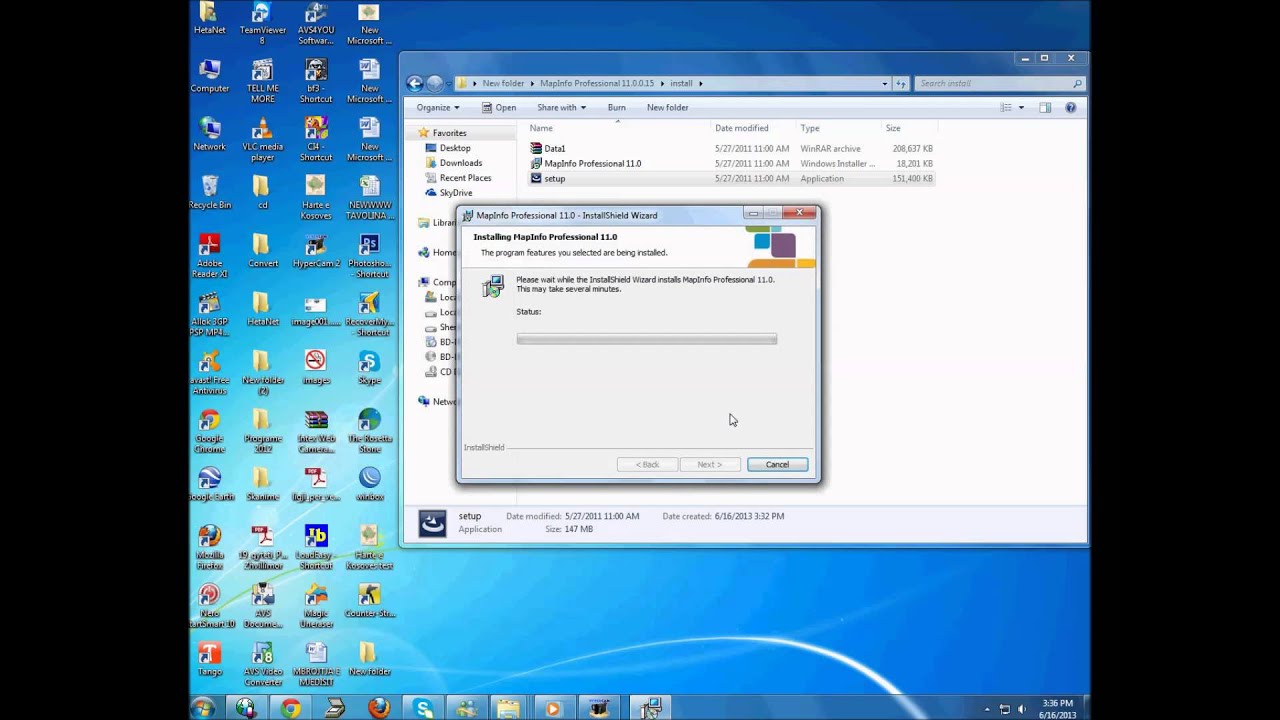Open Downloads in navigation pane
The height and width of the screenshot is (720, 1280).
pyautogui.click(x=460, y=163)
